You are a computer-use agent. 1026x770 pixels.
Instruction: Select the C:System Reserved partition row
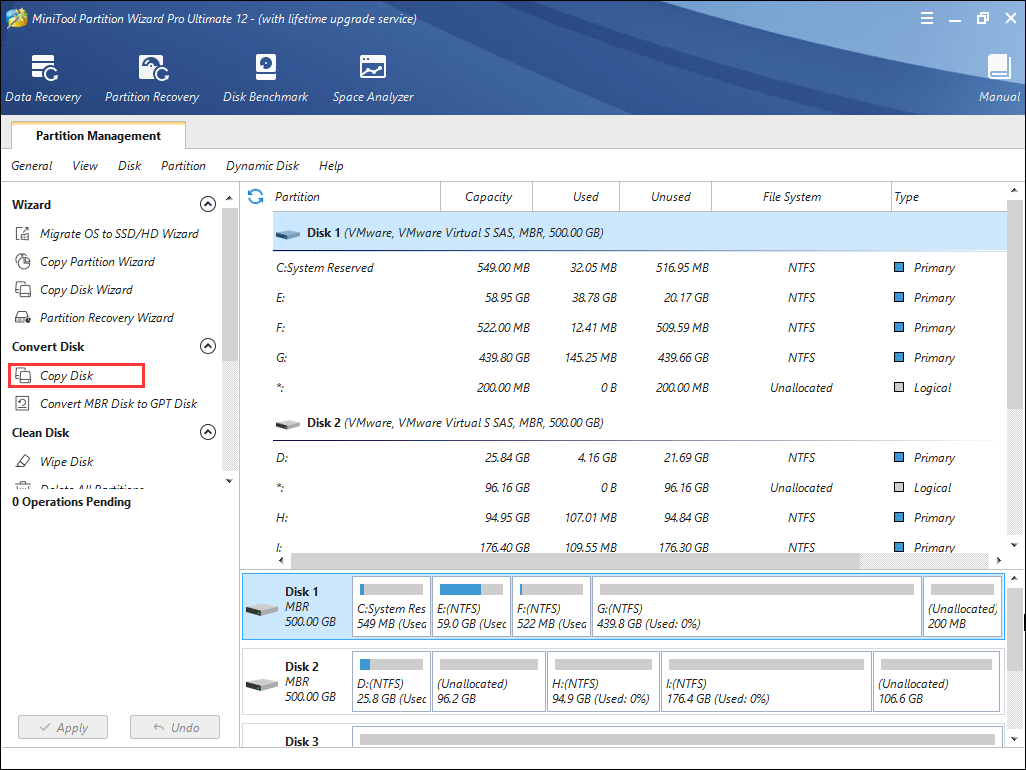[x=639, y=268]
